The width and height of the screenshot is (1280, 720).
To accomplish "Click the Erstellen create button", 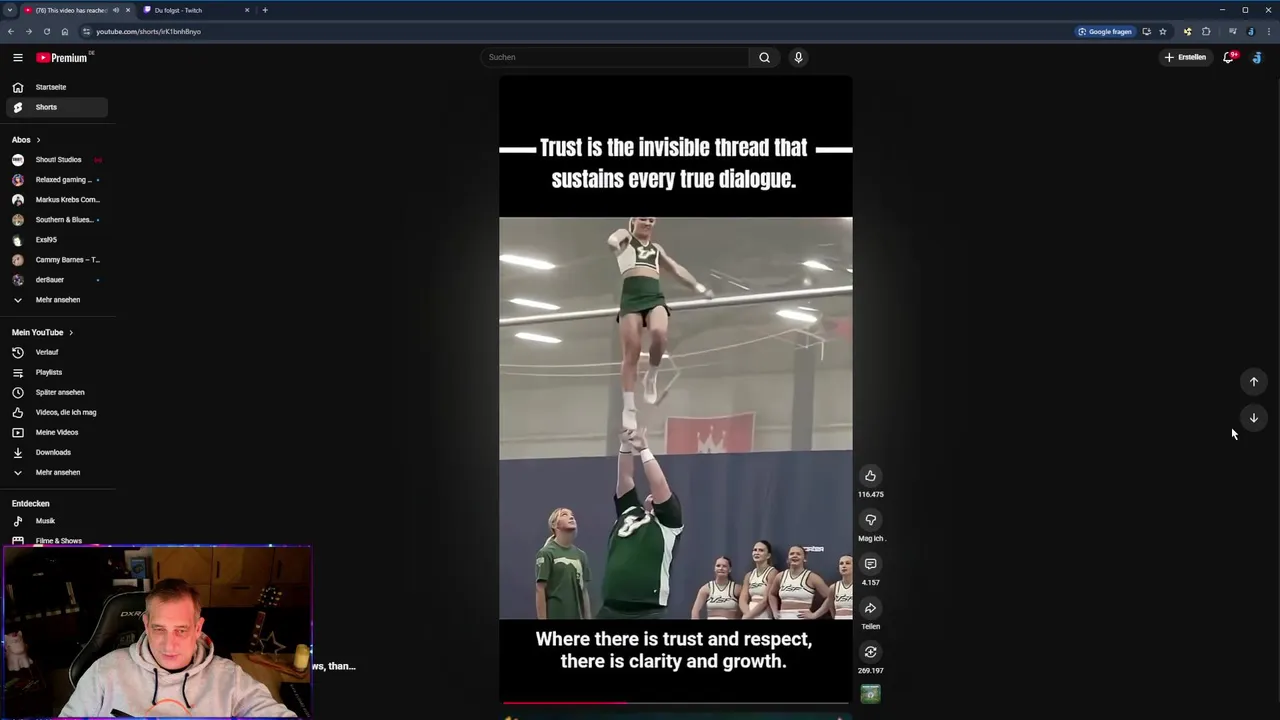I will tap(1185, 57).
